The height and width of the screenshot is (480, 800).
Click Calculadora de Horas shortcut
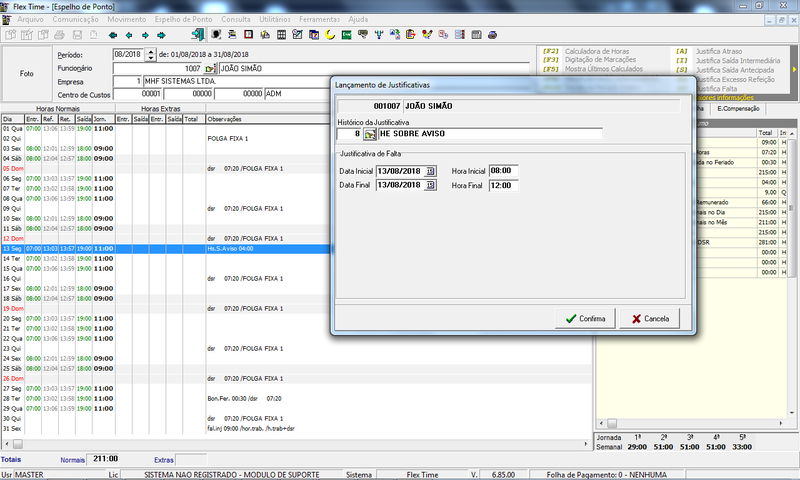click(597, 52)
